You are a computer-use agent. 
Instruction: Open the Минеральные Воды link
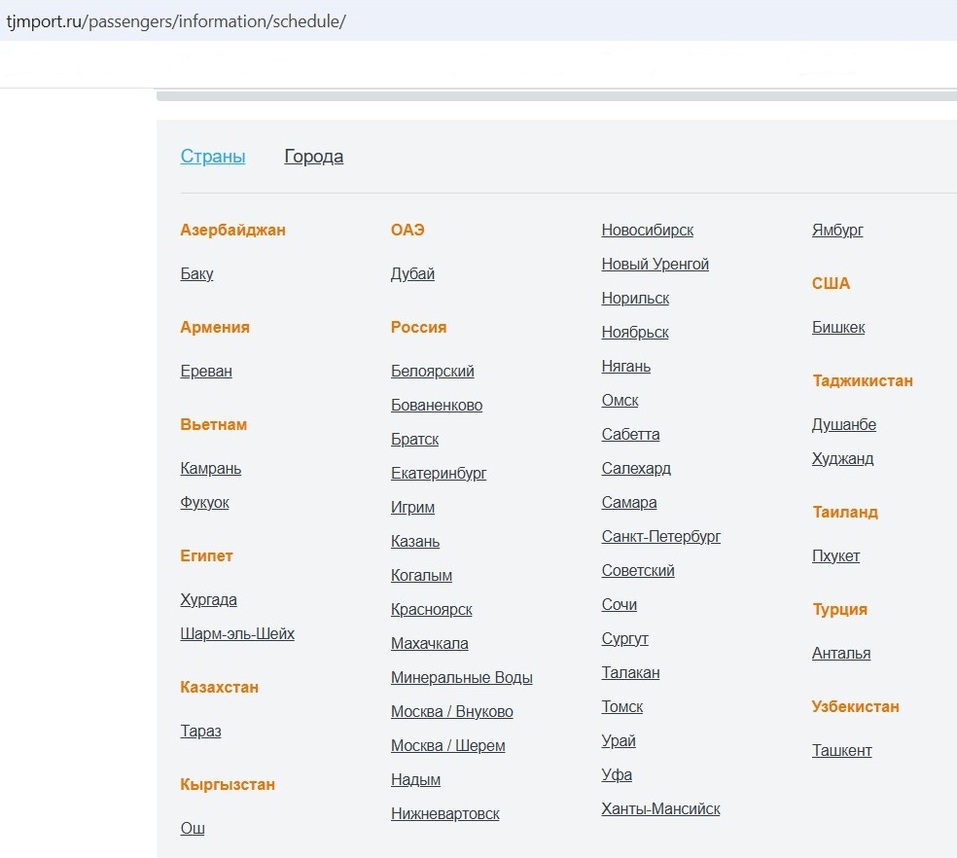(x=461, y=677)
